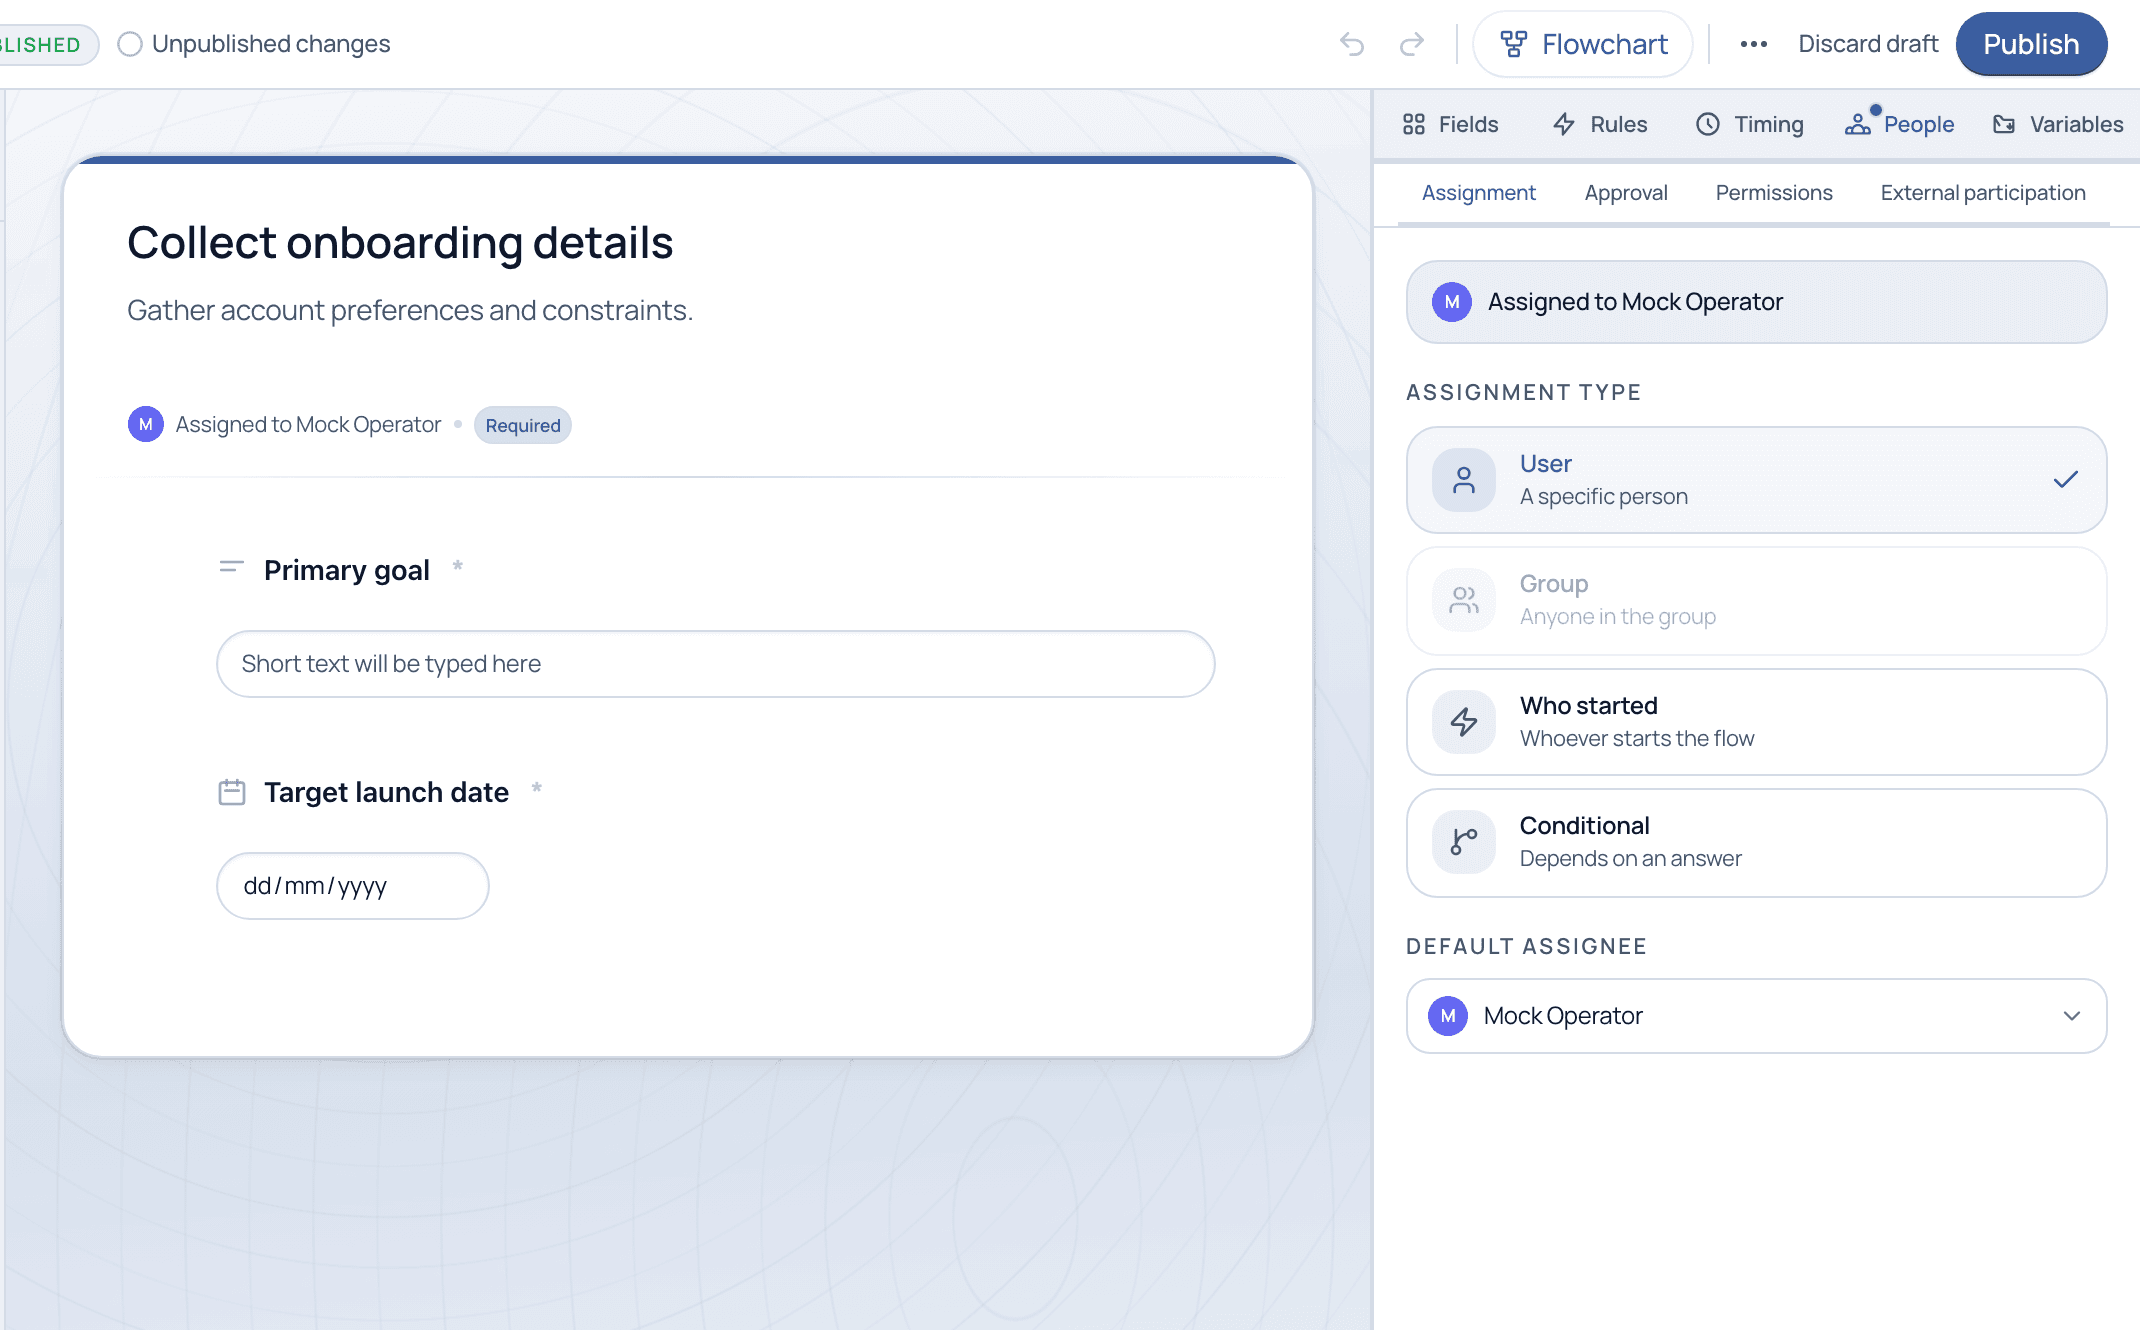Screen dimensions: 2140x1330
Task: Open the Default assignee dropdown
Action: (1756, 1016)
